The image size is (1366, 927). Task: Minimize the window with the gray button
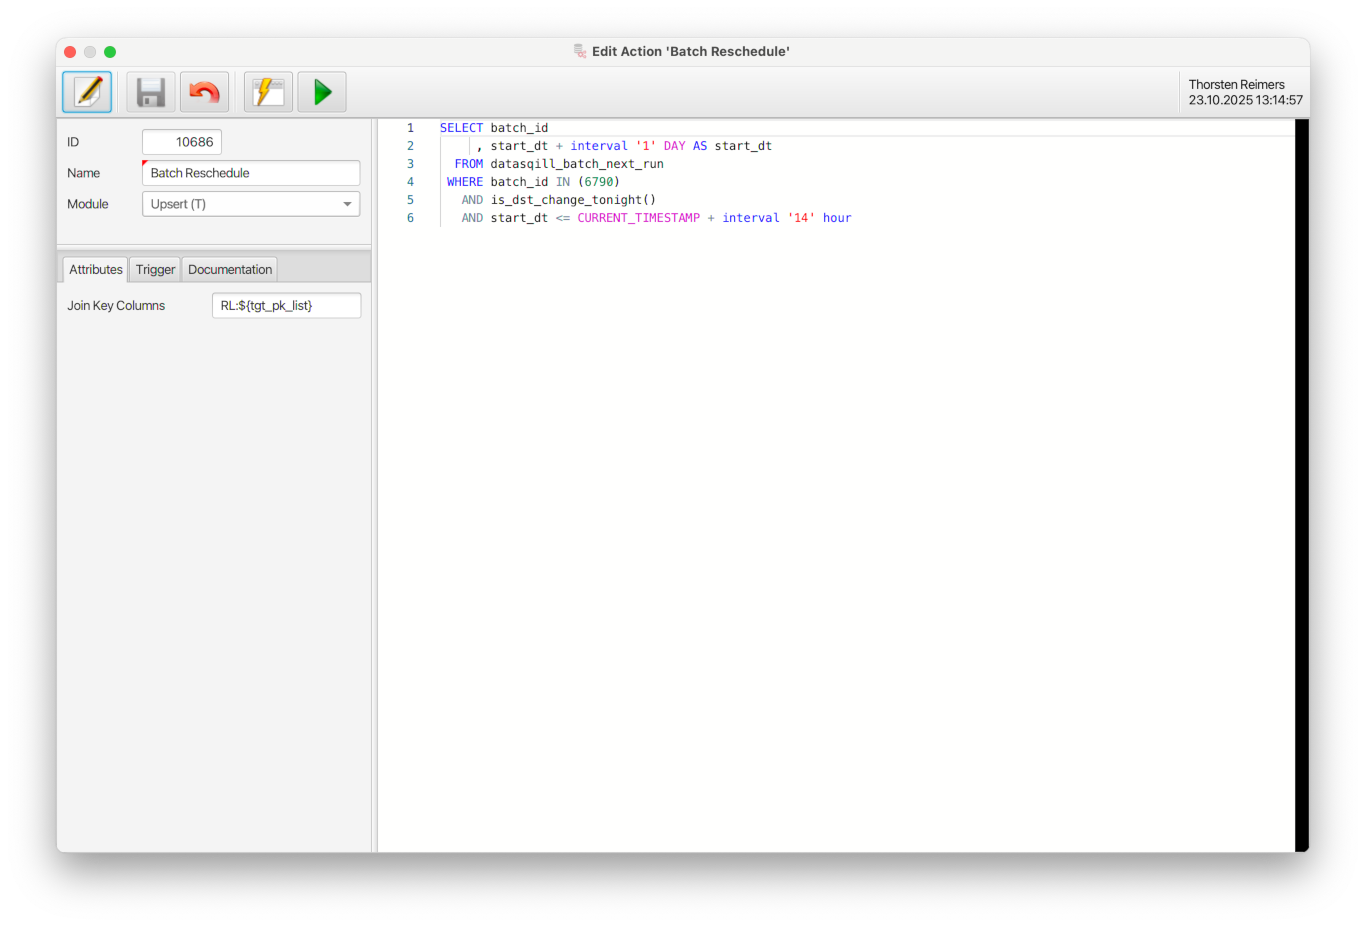90,52
